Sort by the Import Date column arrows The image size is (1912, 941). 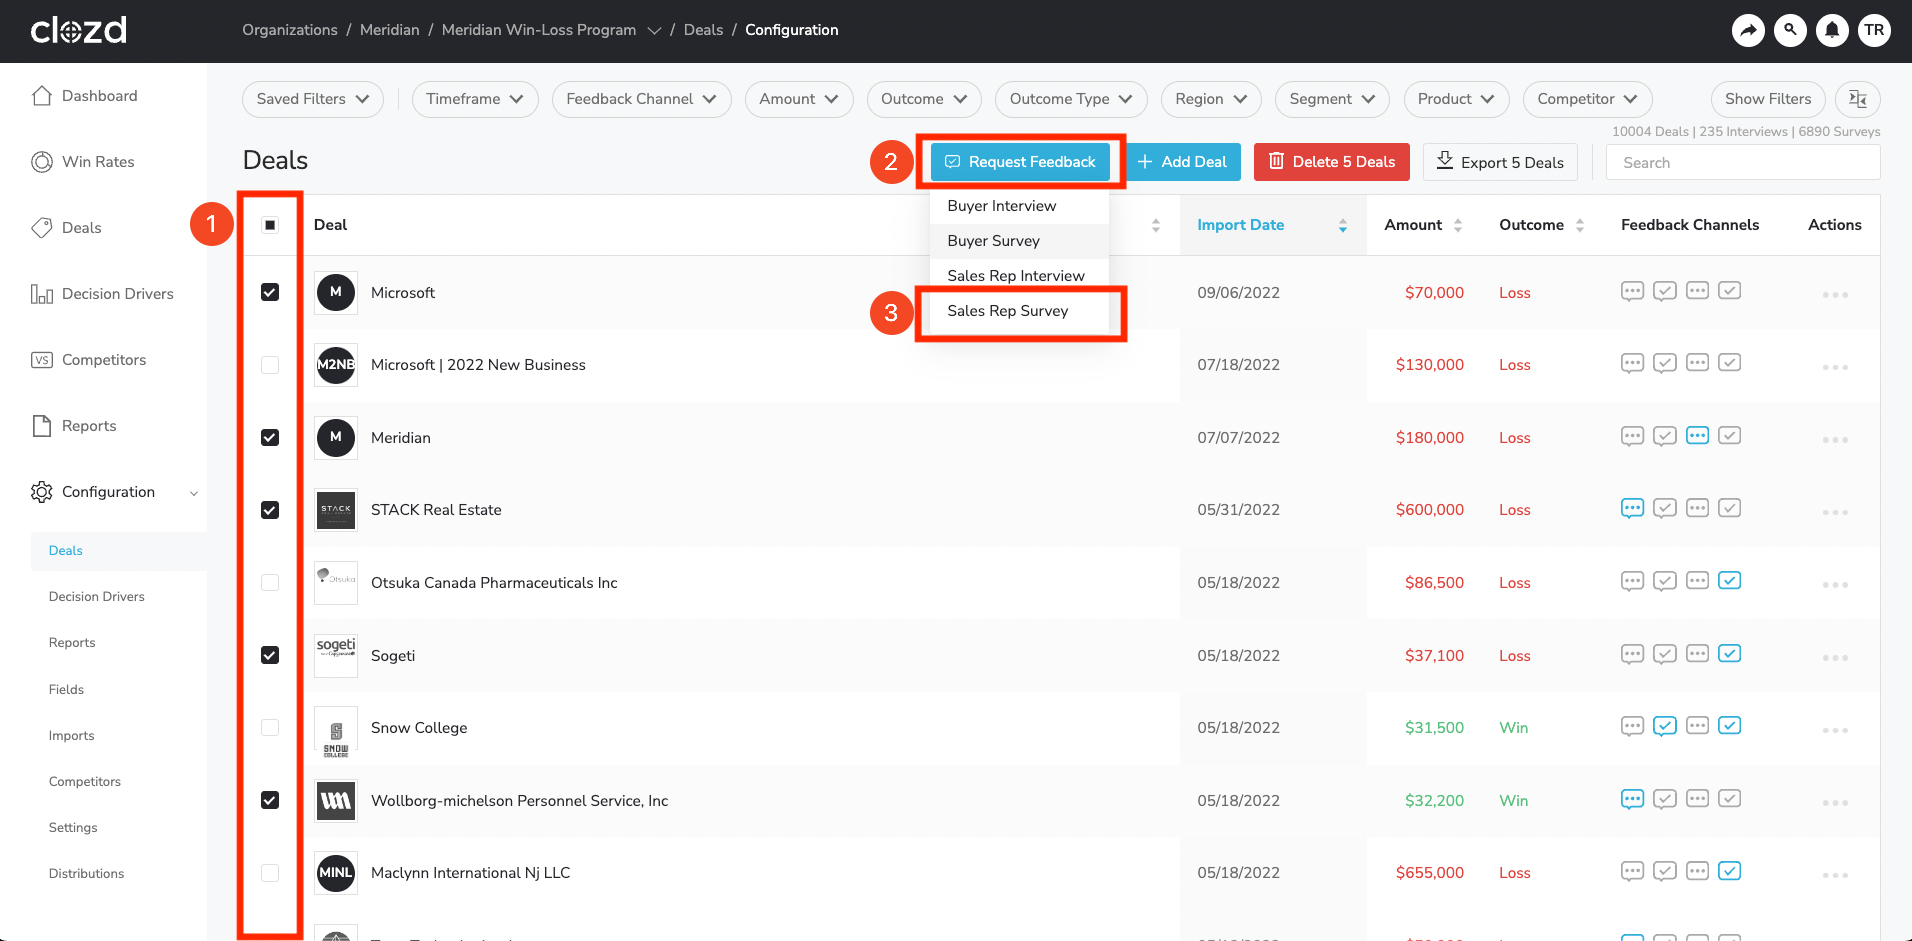pos(1343,226)
